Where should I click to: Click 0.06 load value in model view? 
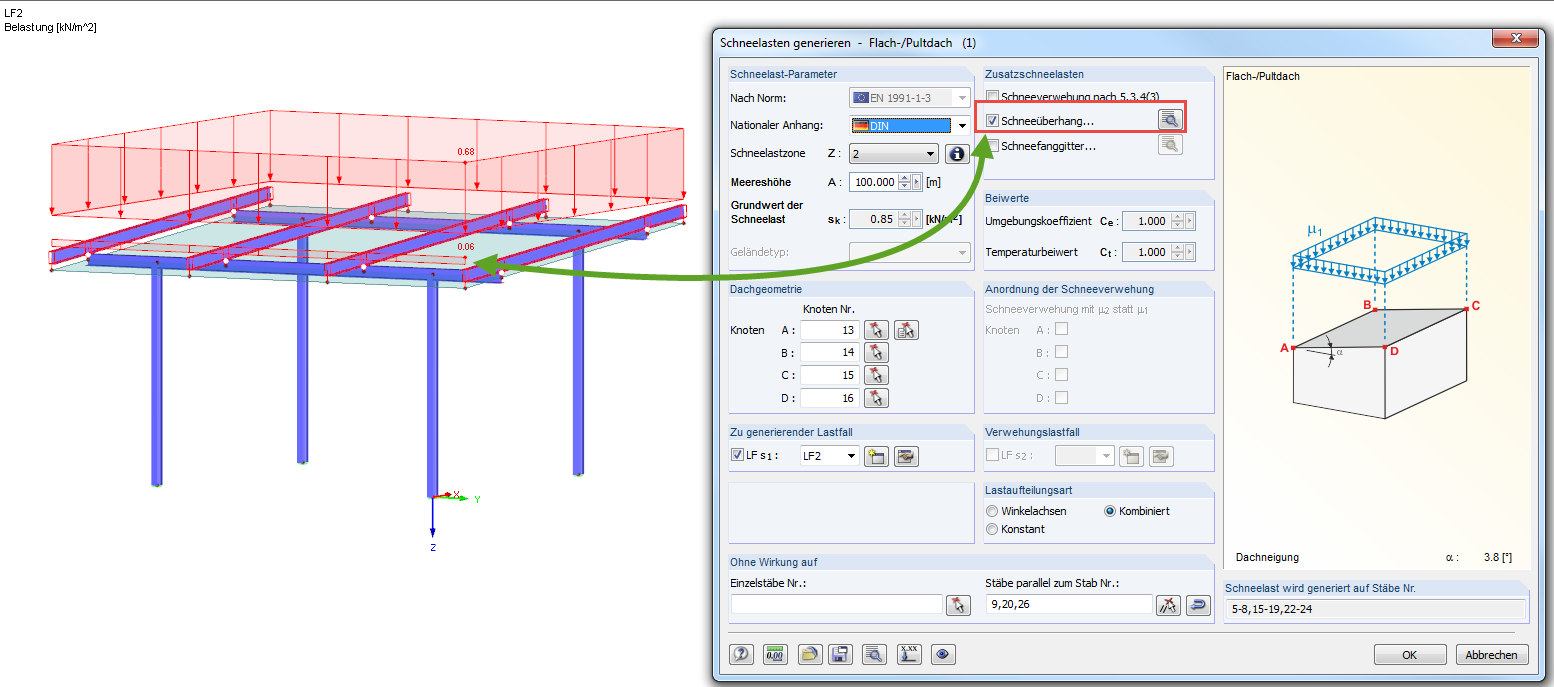465,246
